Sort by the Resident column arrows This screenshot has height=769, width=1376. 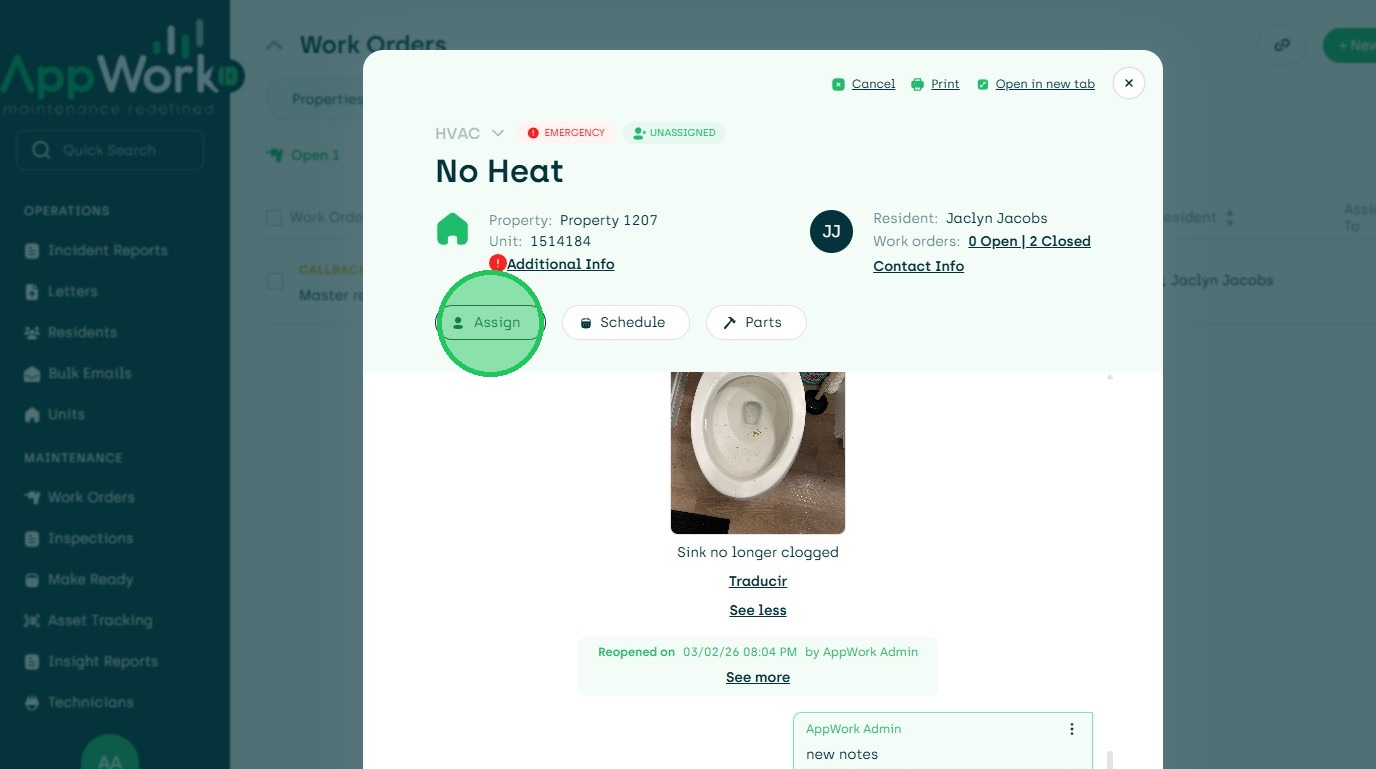tap(1230, 218)
